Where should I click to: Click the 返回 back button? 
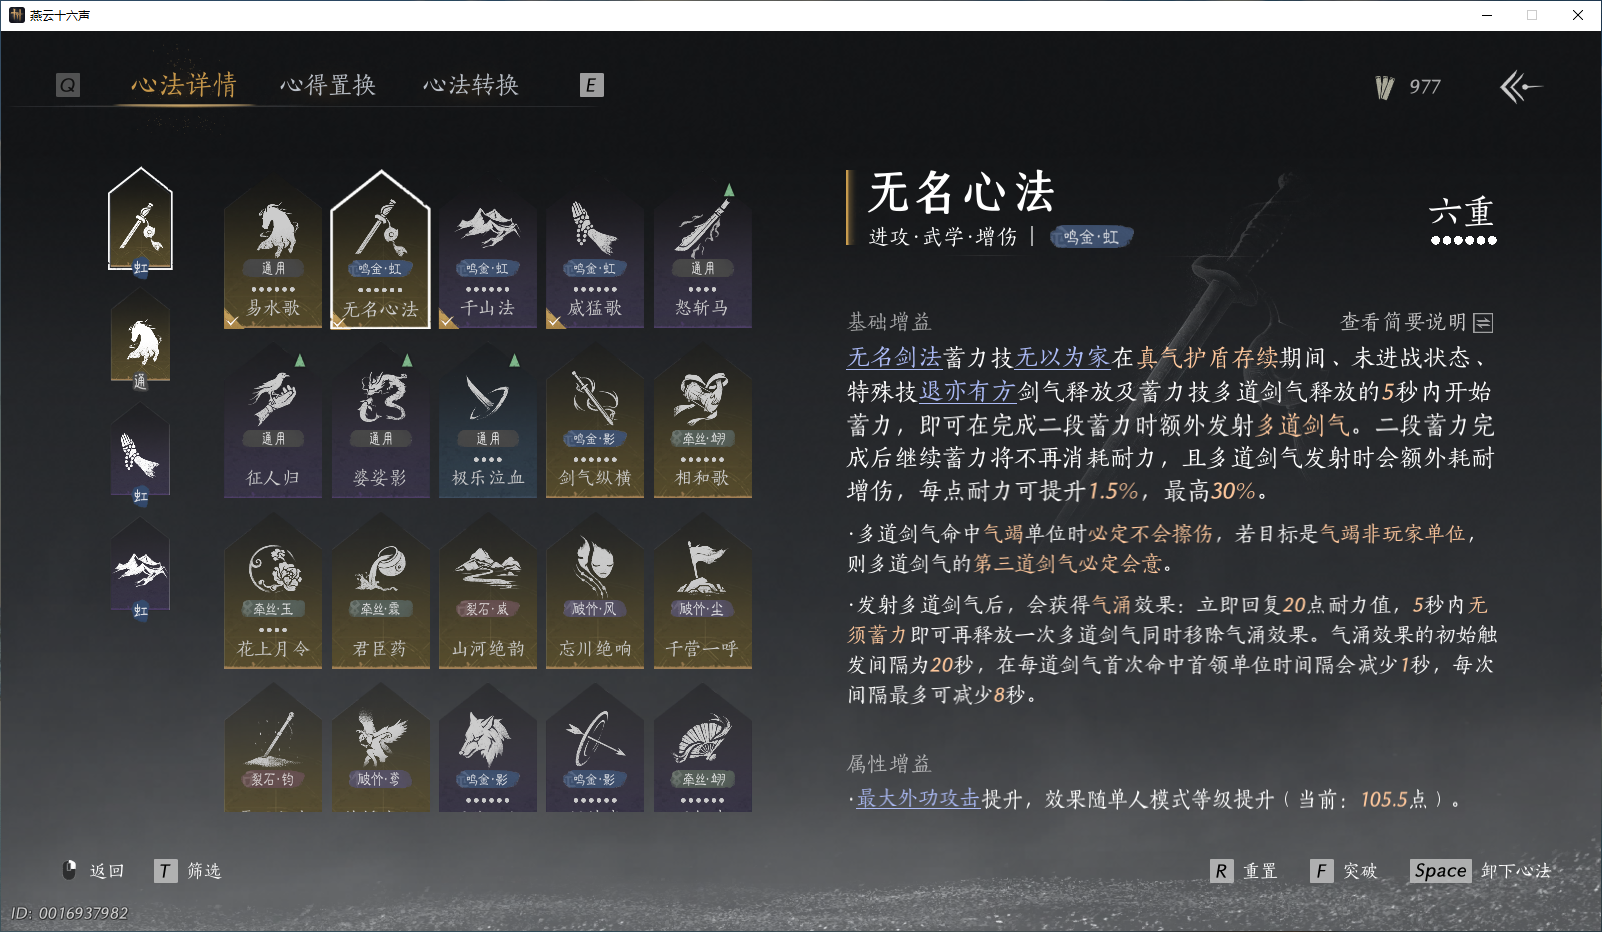94,871
